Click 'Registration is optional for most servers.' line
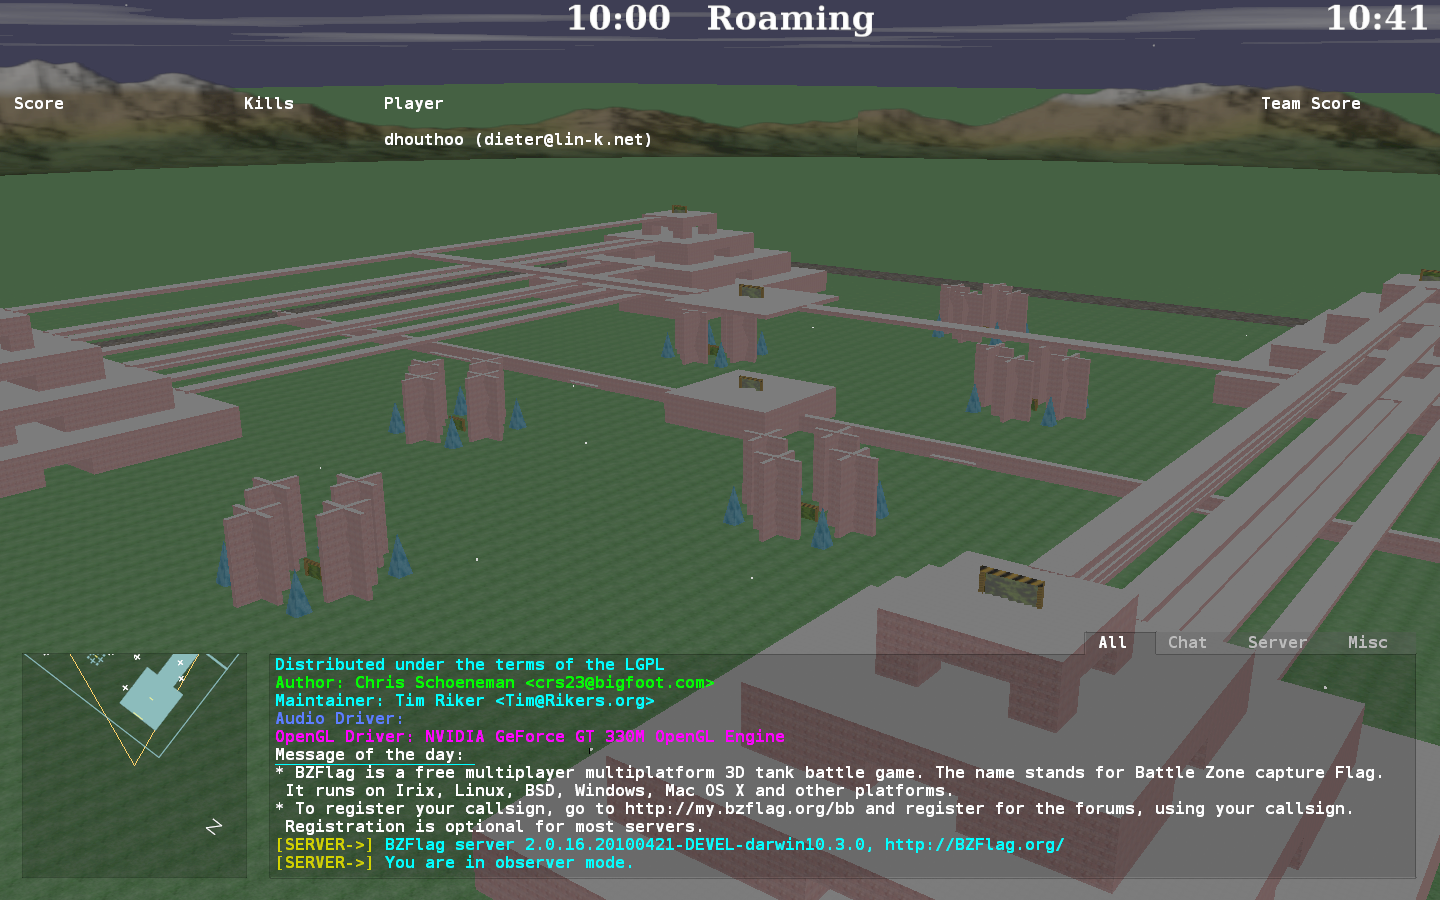Viewport: 1440px width, 900px height. click(494, 827)
